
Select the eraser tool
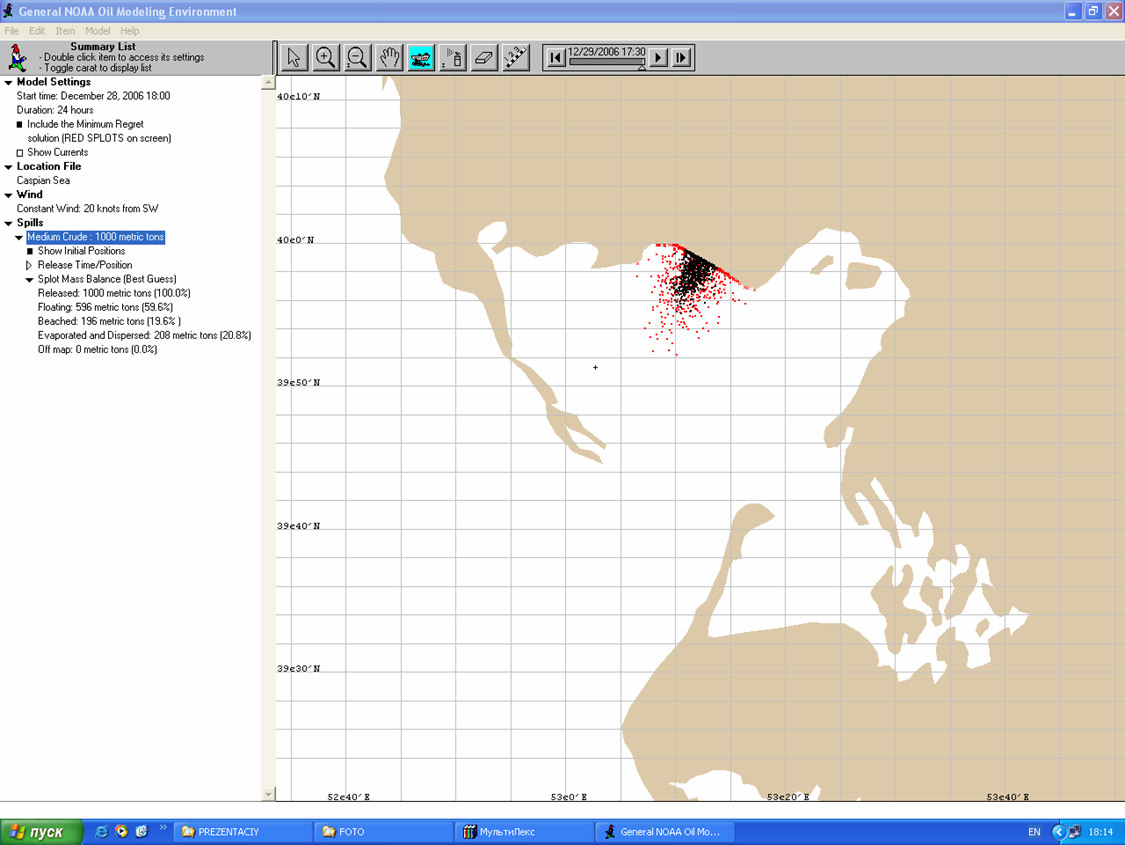484,58
